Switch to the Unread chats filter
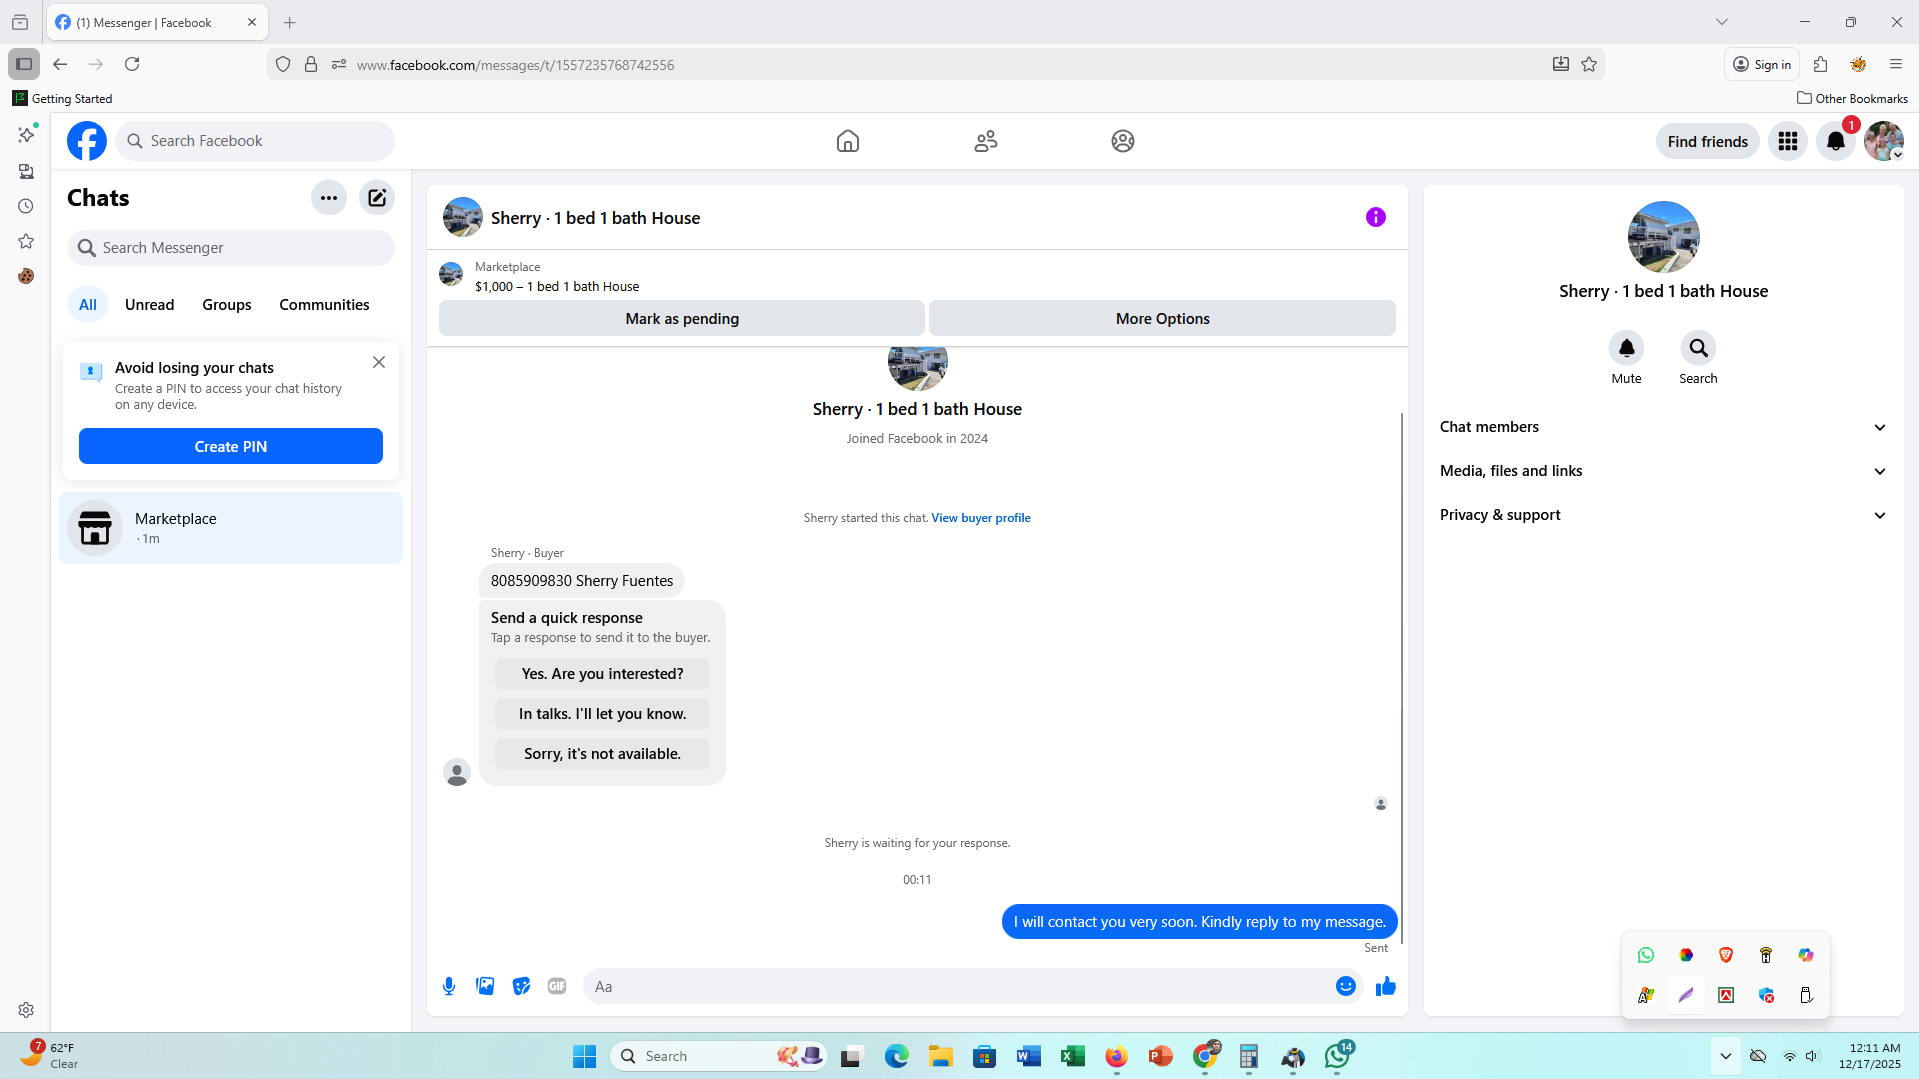 pyautogui.click(x=149, y=305)
